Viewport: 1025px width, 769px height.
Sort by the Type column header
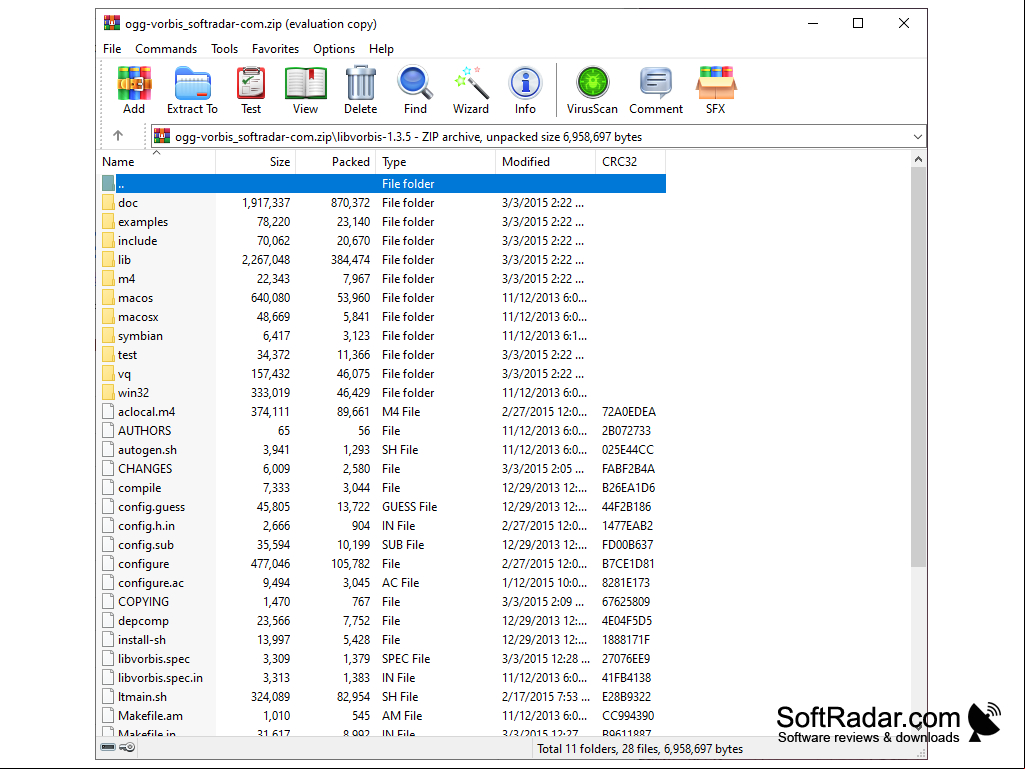(435, 162)
